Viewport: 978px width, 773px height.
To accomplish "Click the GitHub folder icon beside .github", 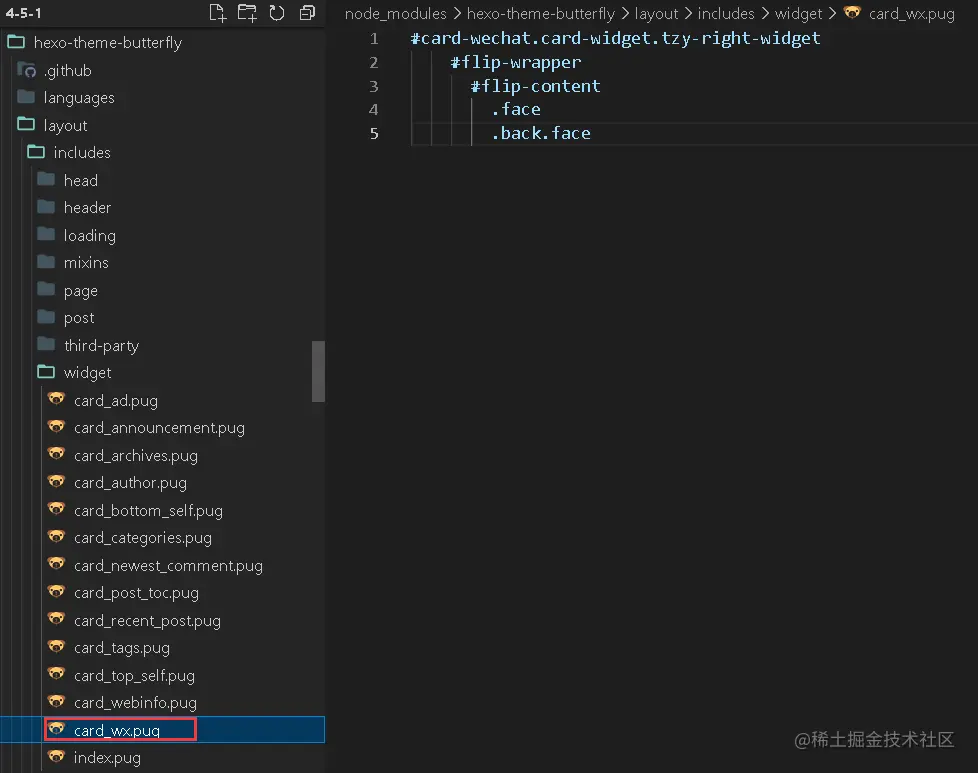I will point(28,70).
